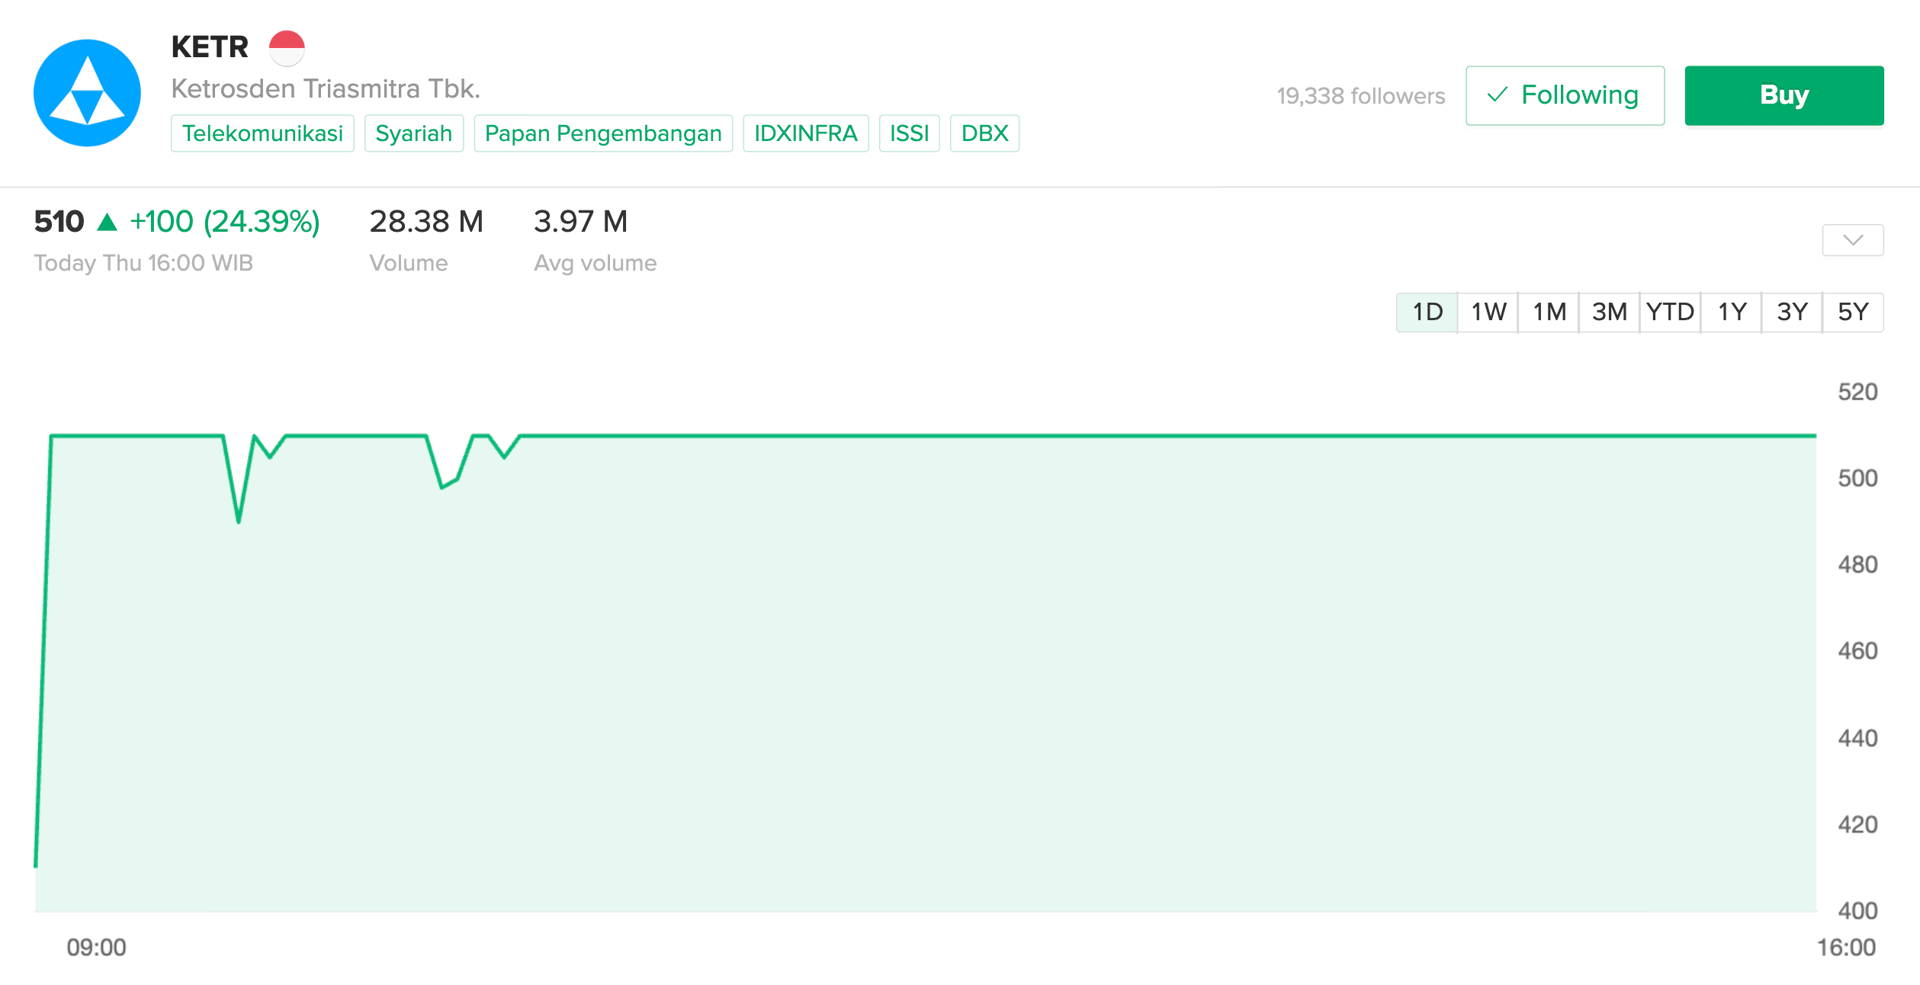Click the 420 price axis label
The height and width of the screenshot is (985, 1920).
pyautogui.click(x=1858, y=825)
